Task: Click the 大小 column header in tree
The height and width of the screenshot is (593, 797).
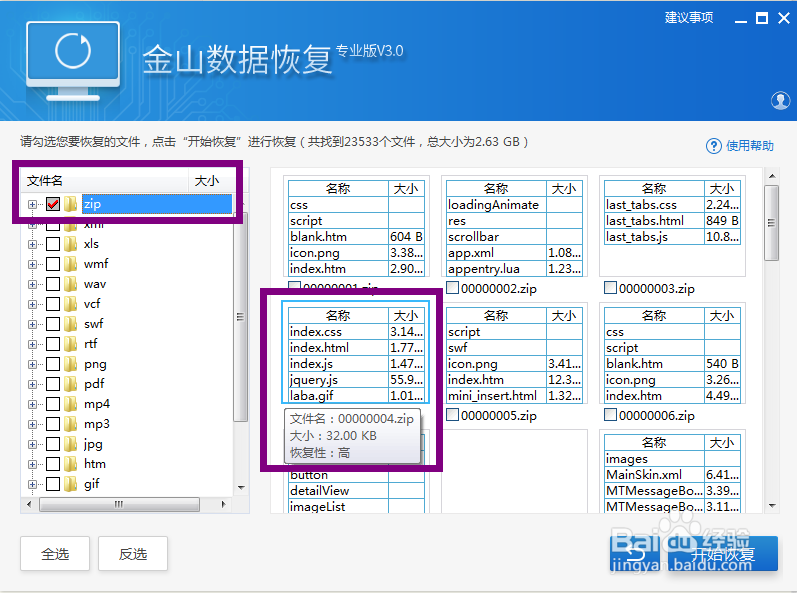Action: (211, 180)
